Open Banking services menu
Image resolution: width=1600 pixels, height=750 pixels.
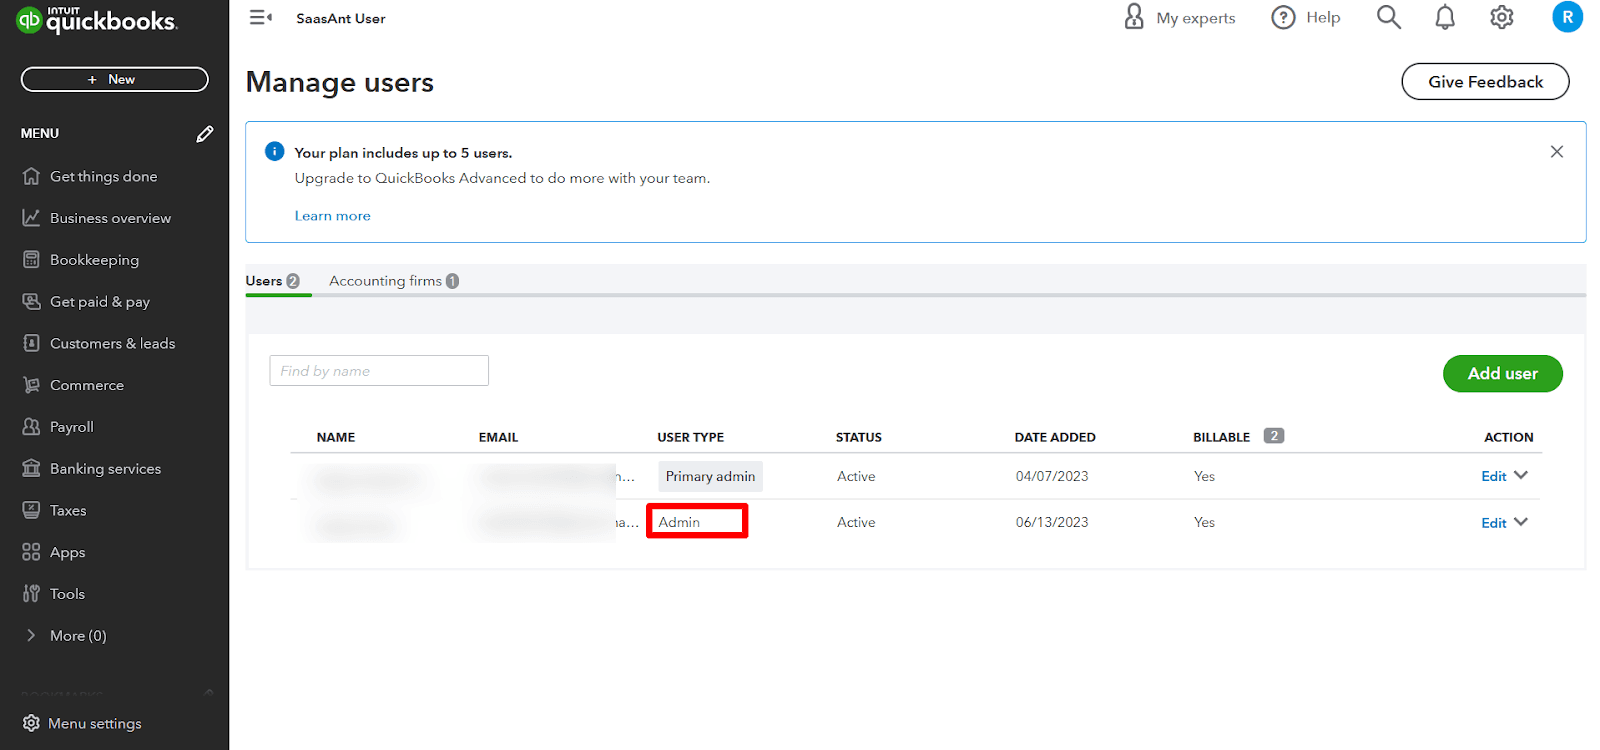(105, 468)
